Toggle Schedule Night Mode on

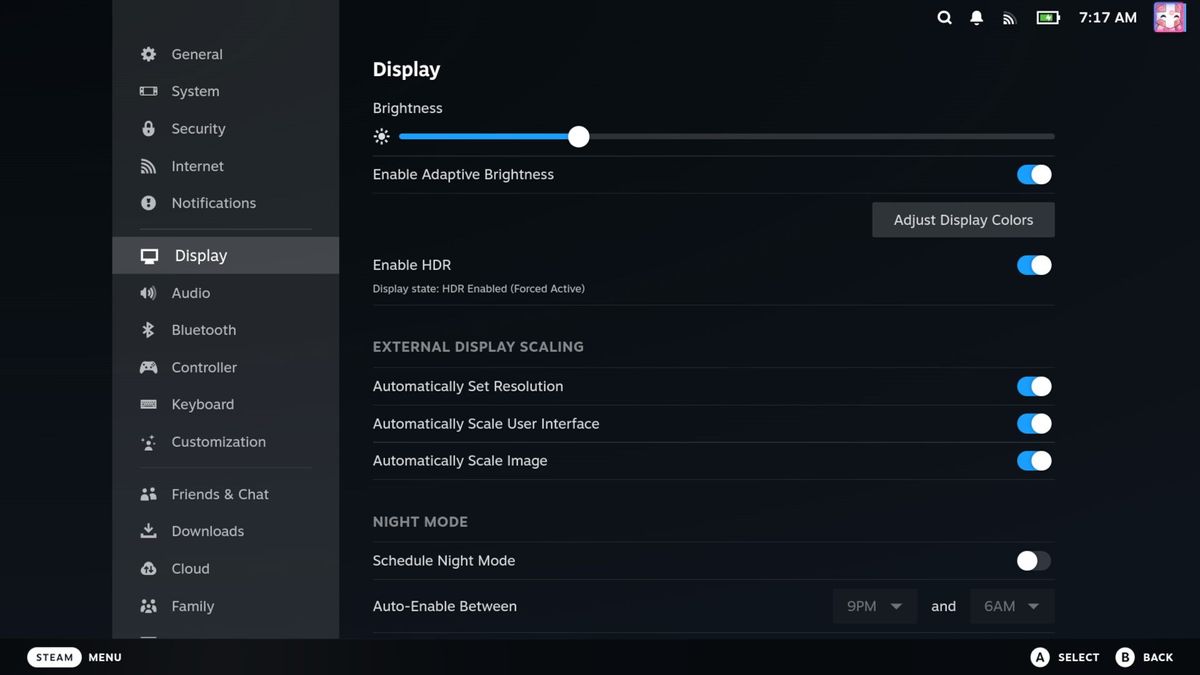1032,561
